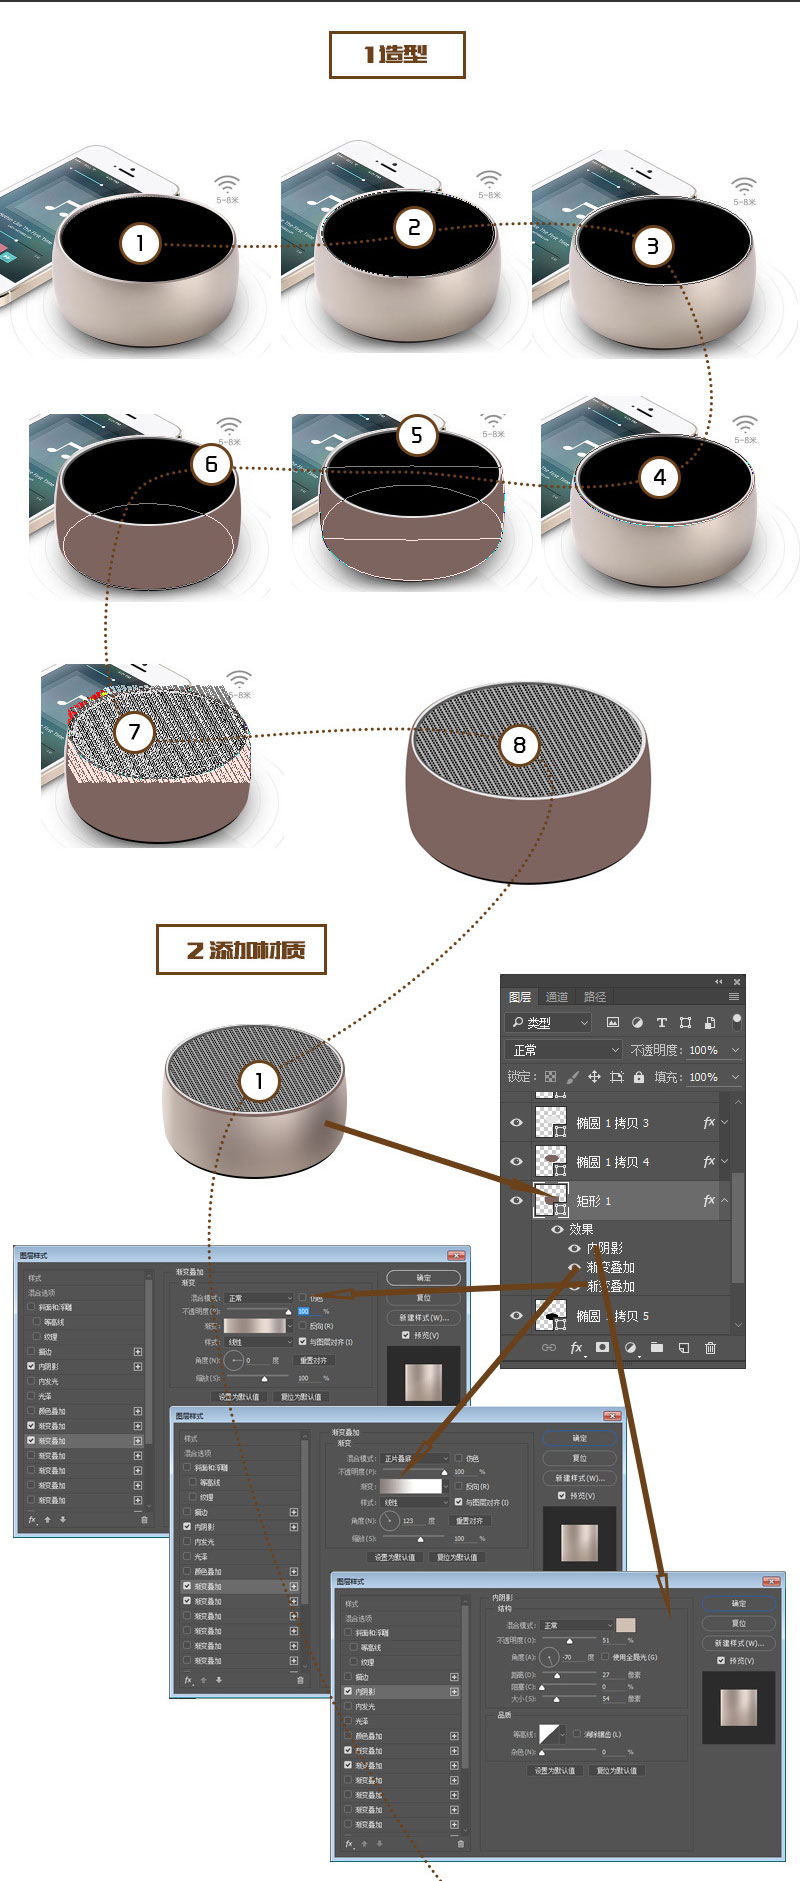The width and height of the screenshot is (800, 1881).
Task: Enable 使用全局光 checkbox in 内阴影 dialog
Action: 606,1657
